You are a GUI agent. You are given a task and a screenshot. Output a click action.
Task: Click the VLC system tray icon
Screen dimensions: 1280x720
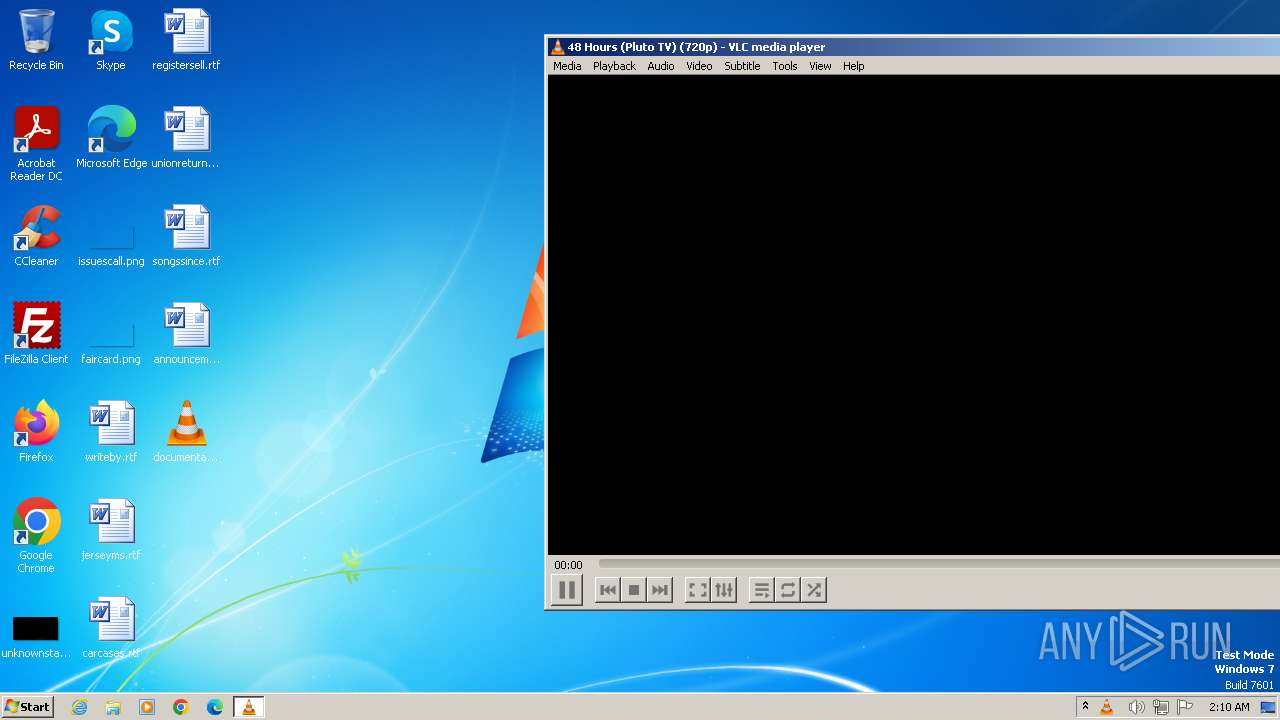(1107, 707)
